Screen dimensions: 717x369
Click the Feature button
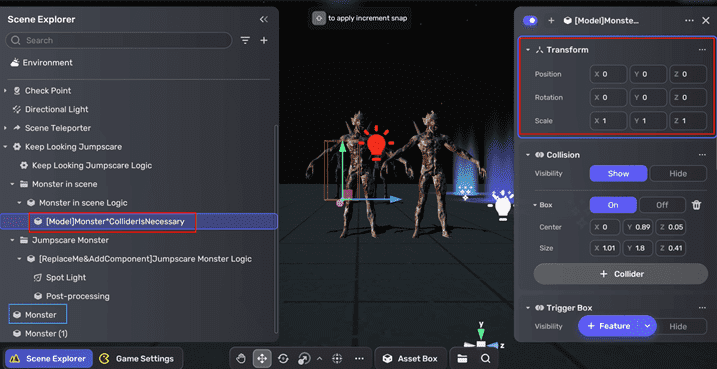609,326
